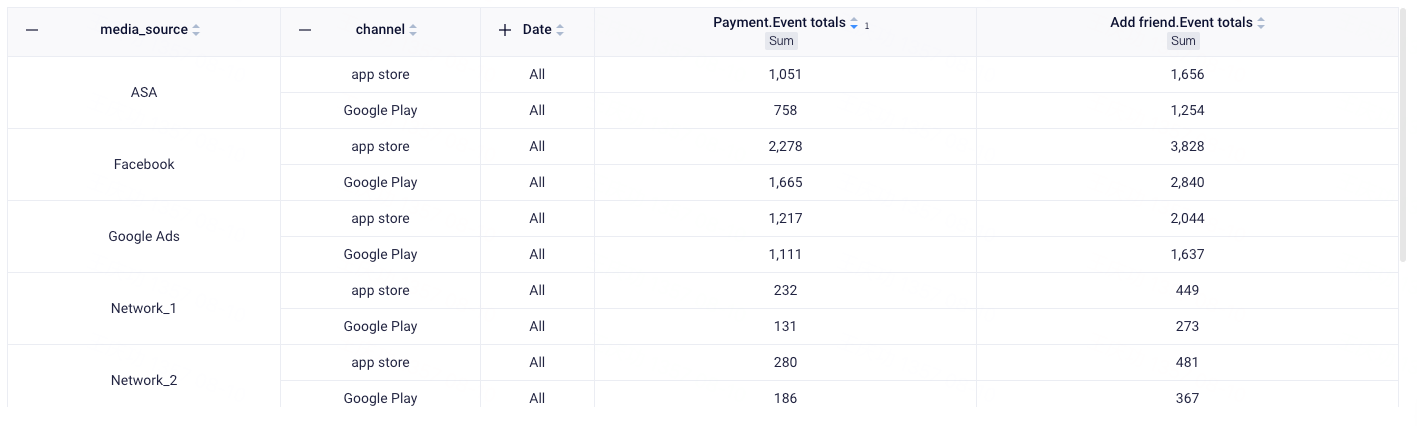
Task: Click add friend value 1,656
Action: click(x=1187, y=75)
